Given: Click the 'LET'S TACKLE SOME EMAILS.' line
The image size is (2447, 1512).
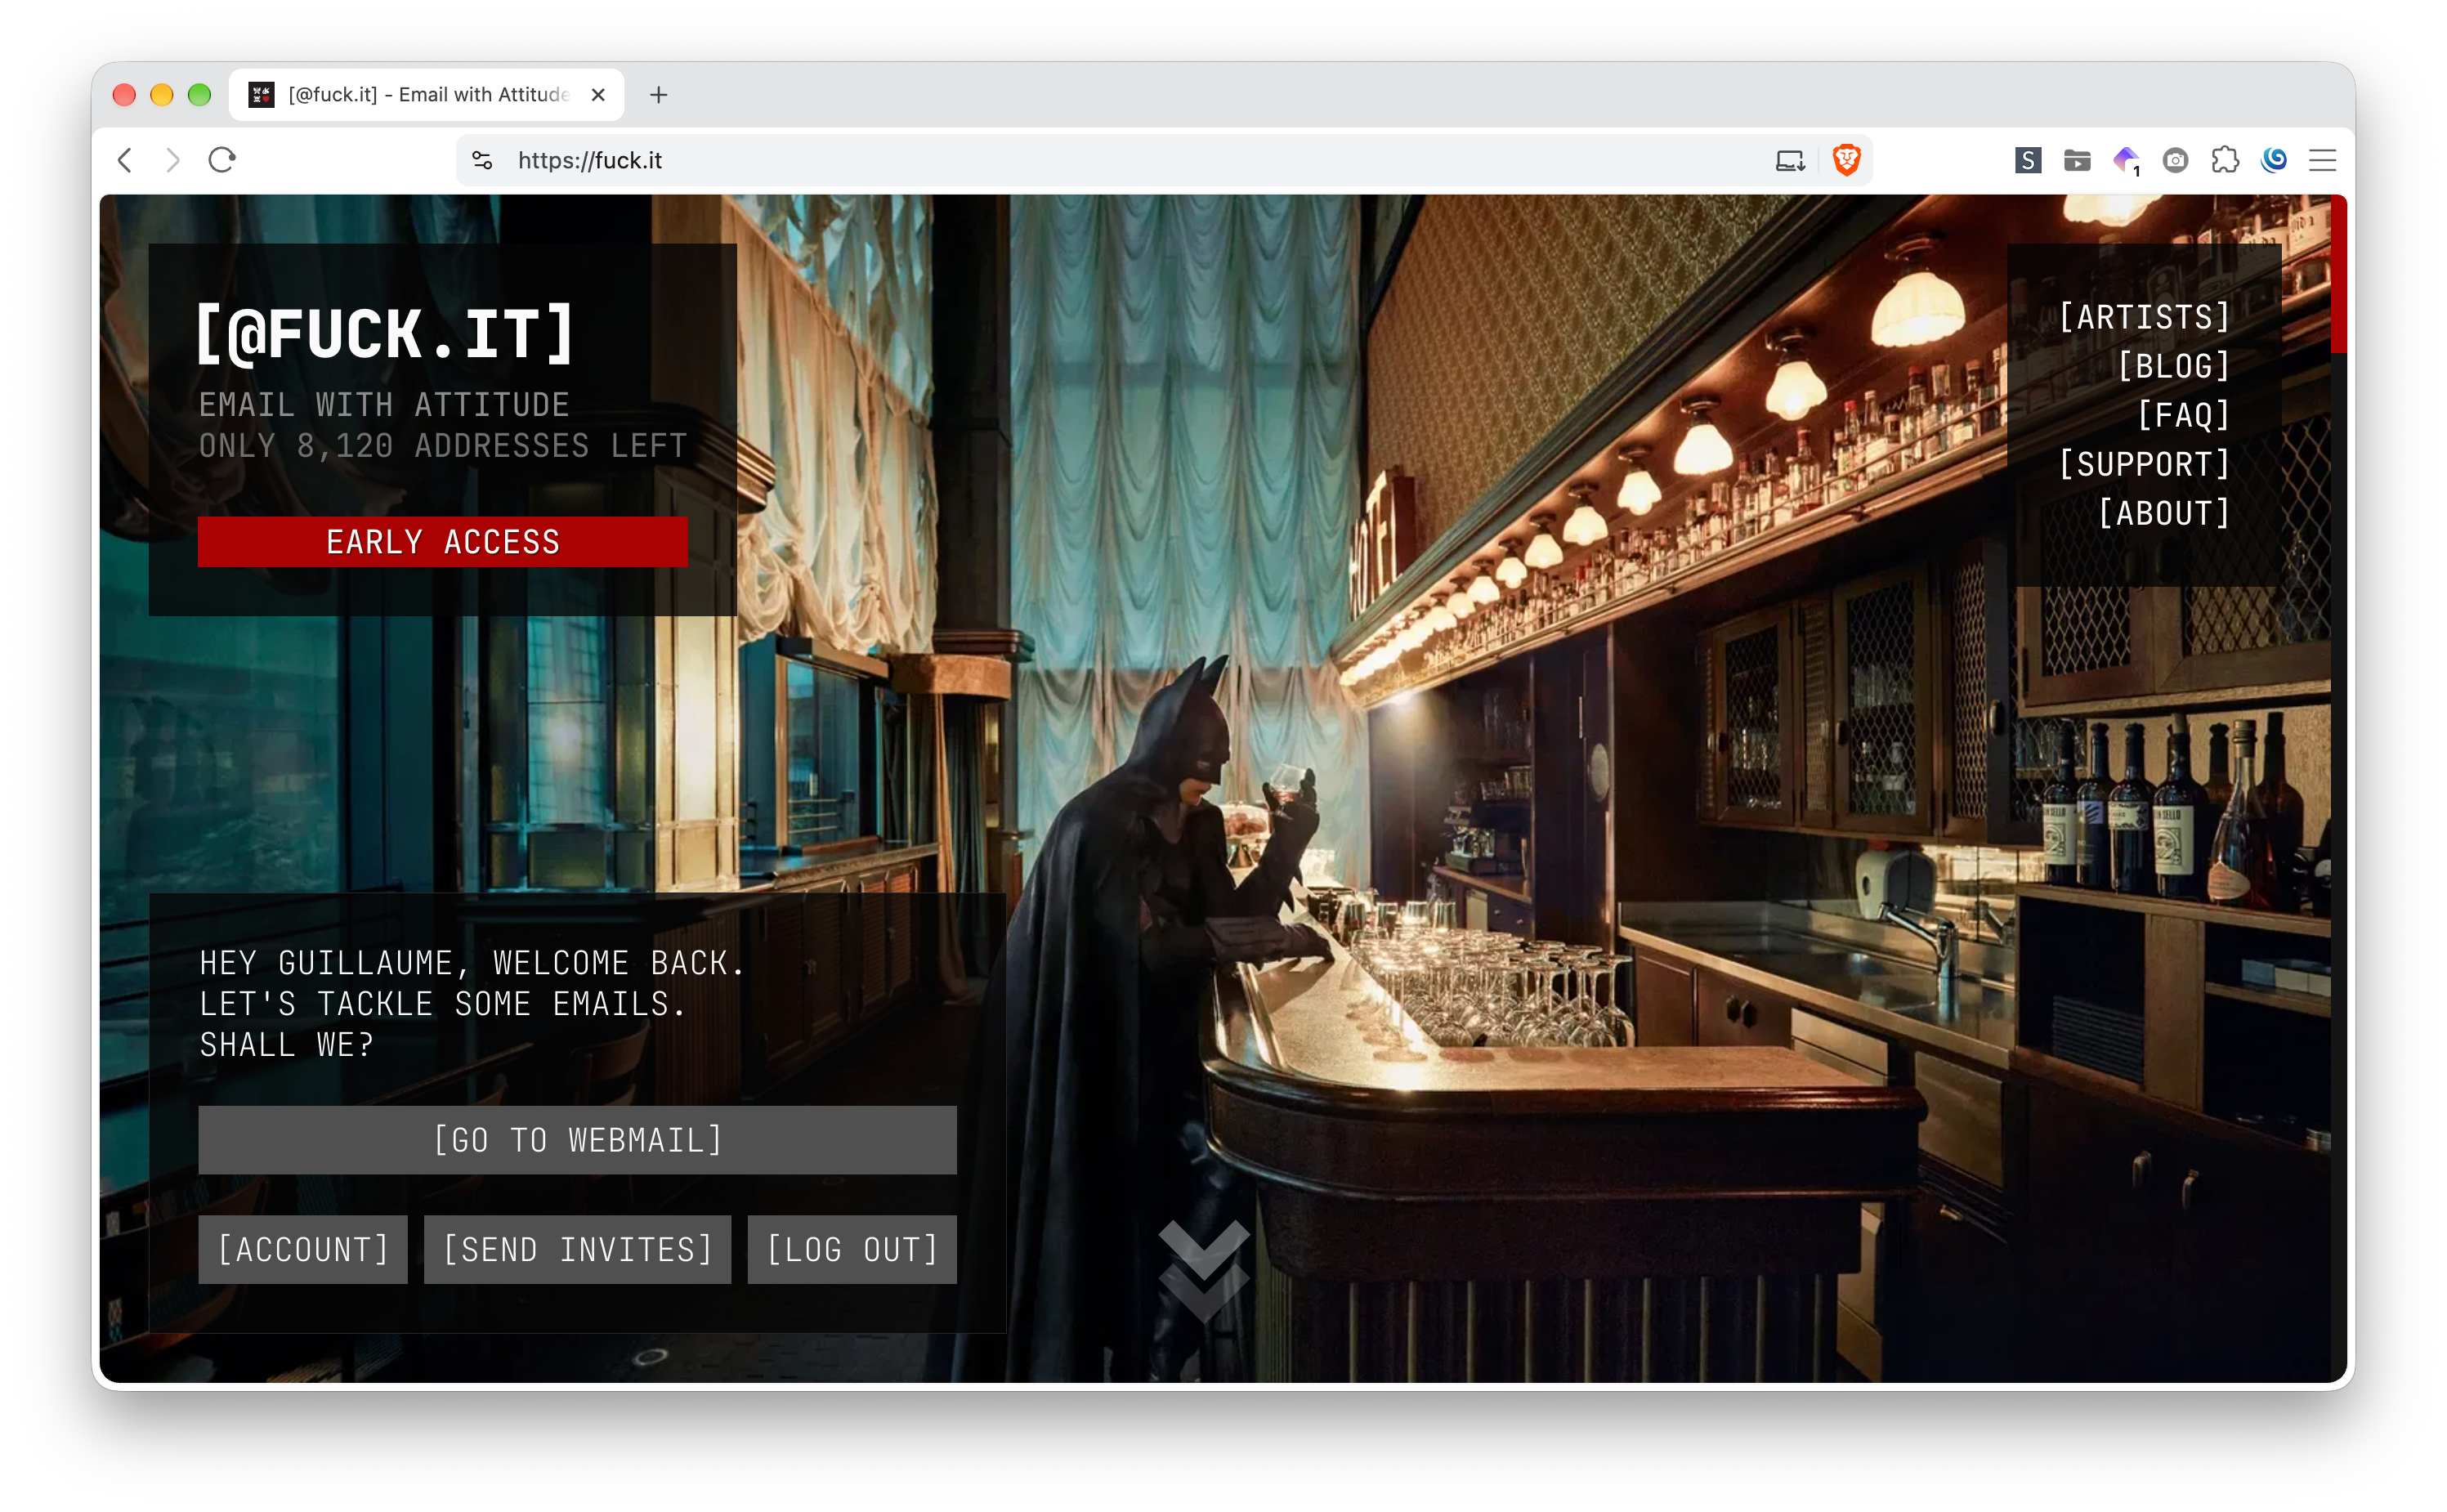Looking at the screenshot, I should 443,1004.
